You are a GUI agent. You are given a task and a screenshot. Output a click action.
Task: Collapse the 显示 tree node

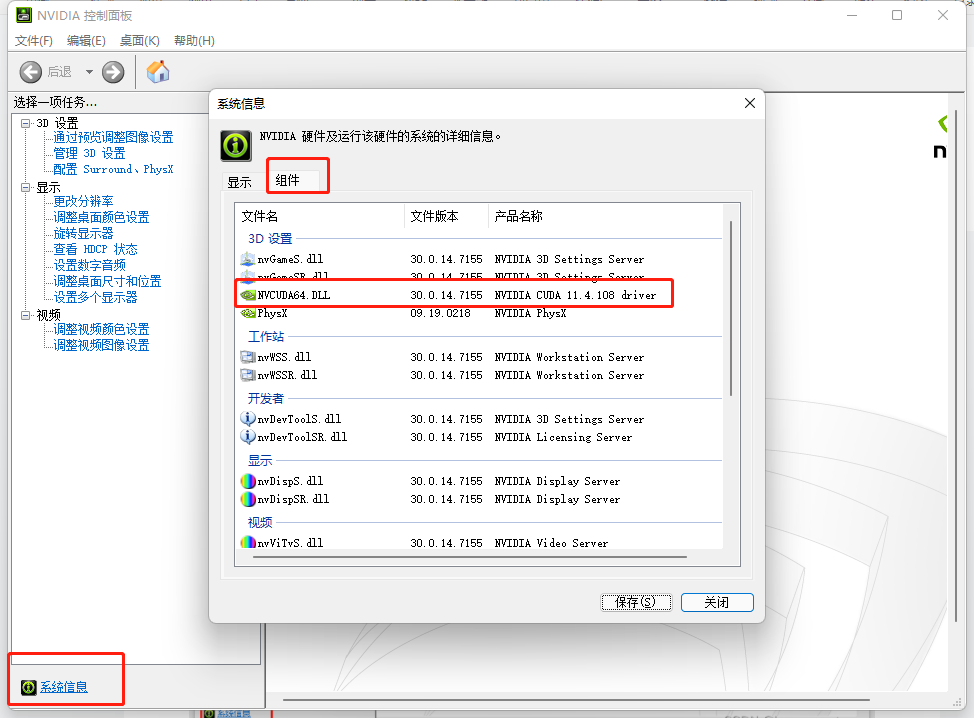[x=25, y=187]
